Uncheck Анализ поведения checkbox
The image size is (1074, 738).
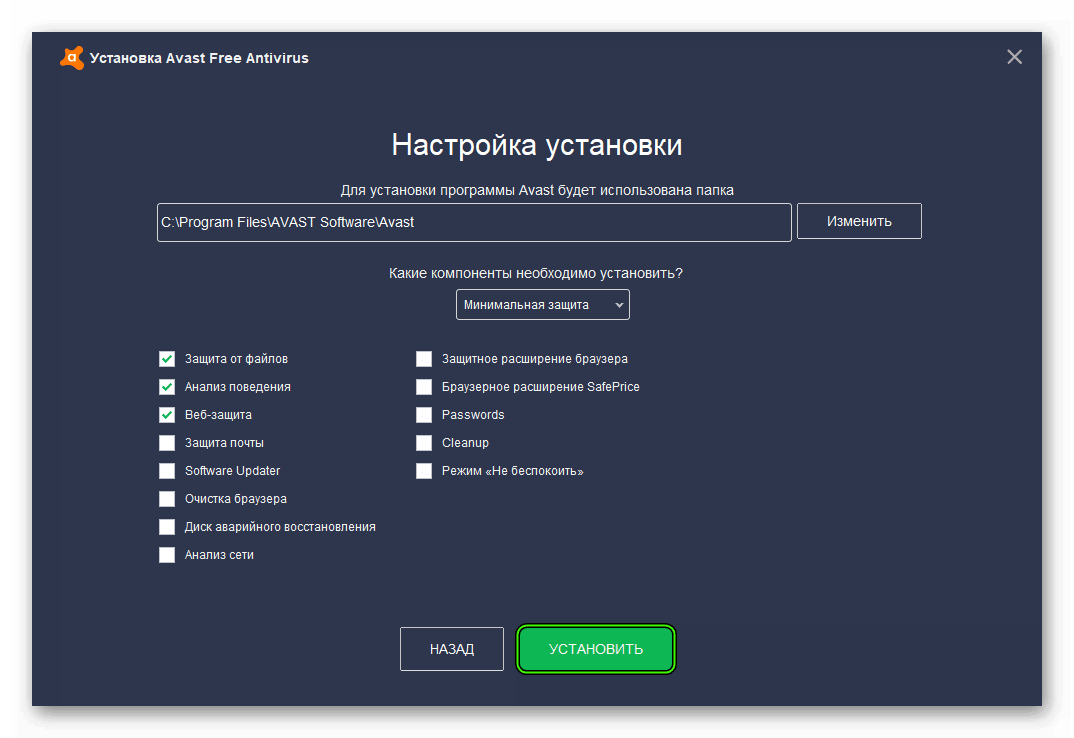point(167,387)
